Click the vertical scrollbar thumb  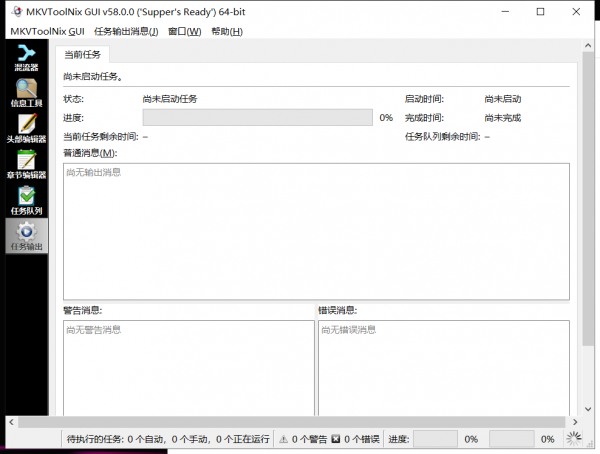tap(588, 199)
